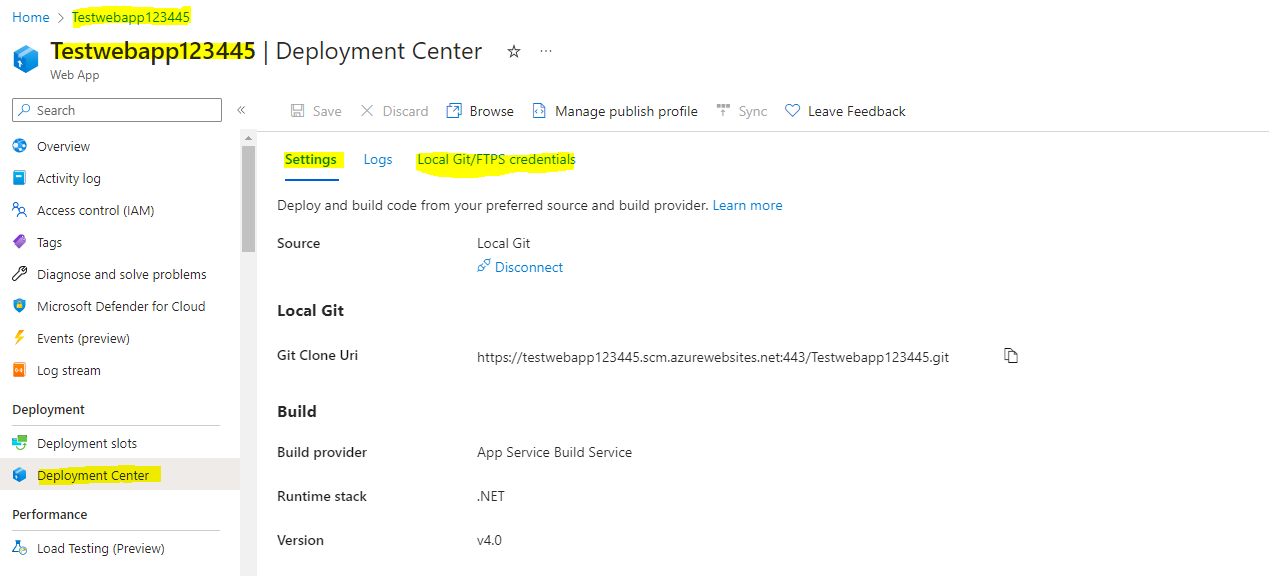Click the sidebar vertical scrollbar thumb
The height and width of the screenshot is (576, 1269).
[248, 198]
